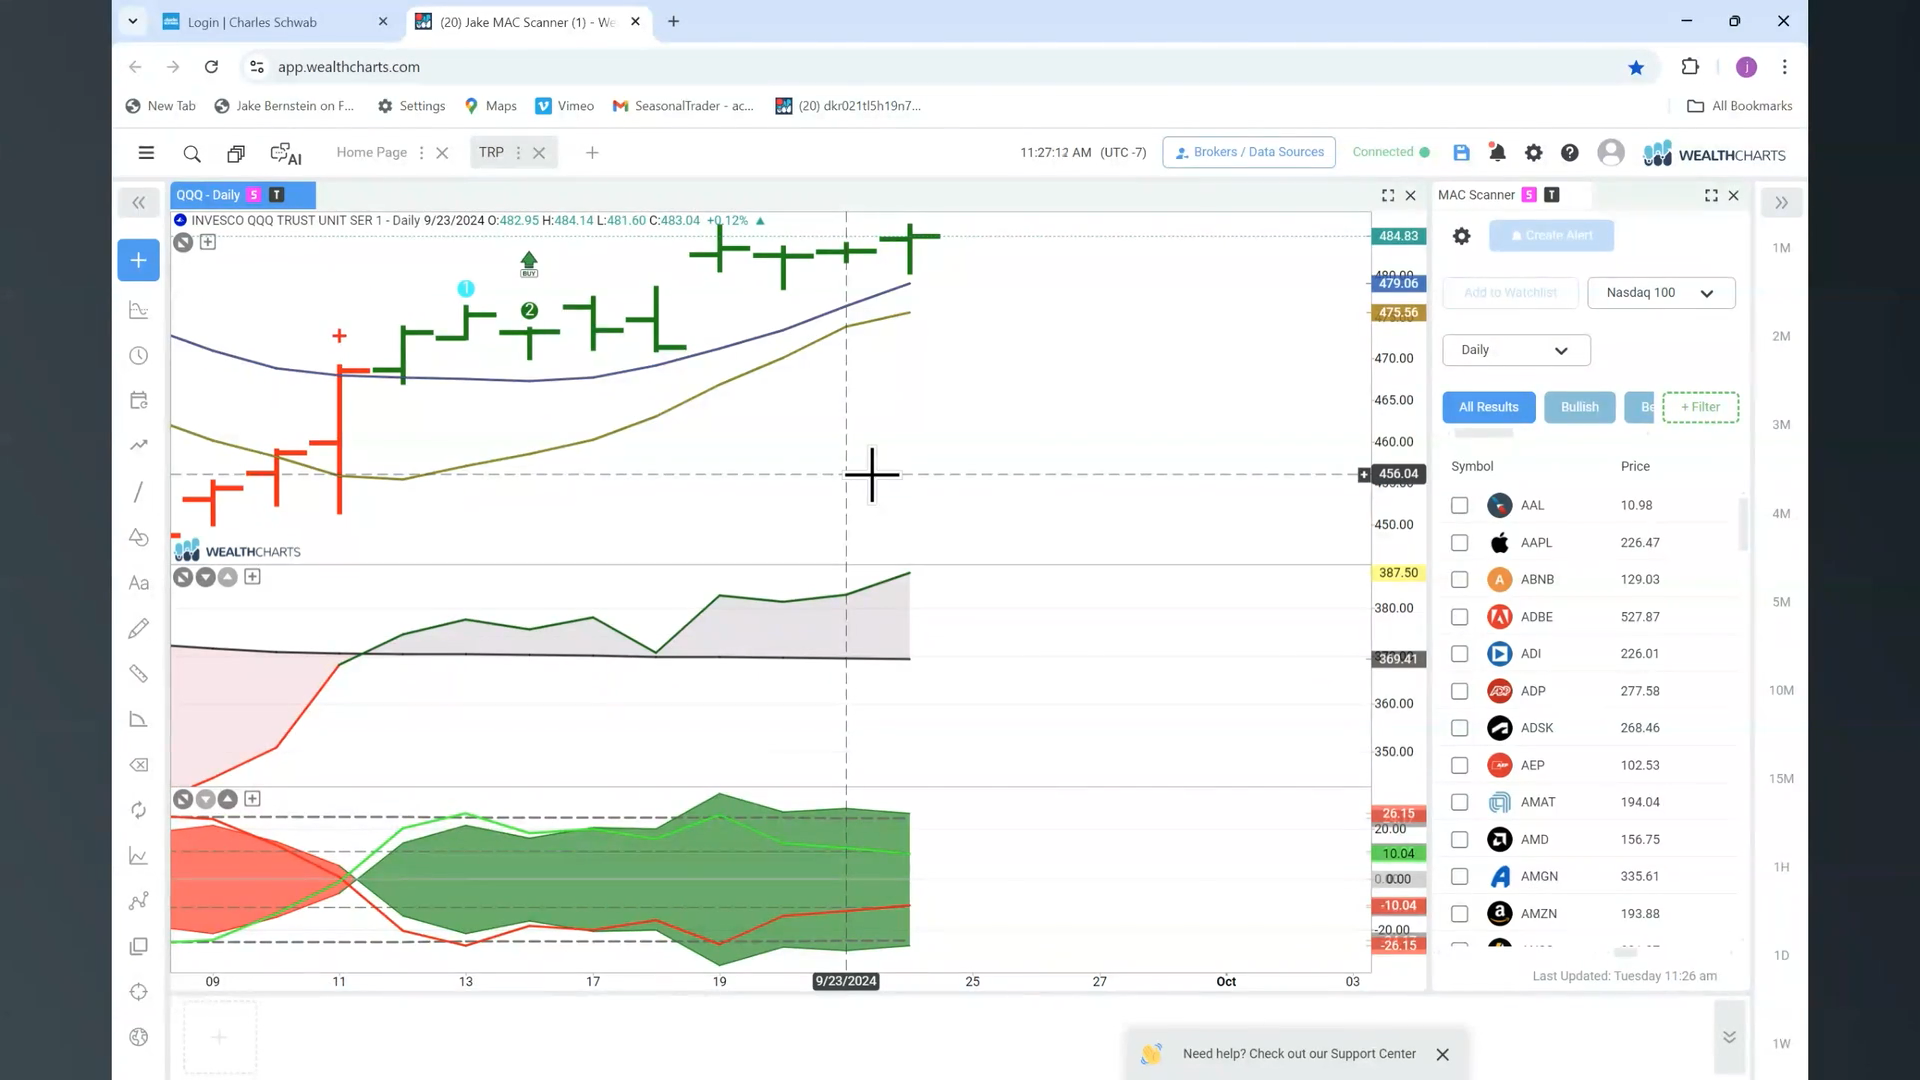
Task: Add indicator to price pane plus icon
Action: [x=208, y=242]
